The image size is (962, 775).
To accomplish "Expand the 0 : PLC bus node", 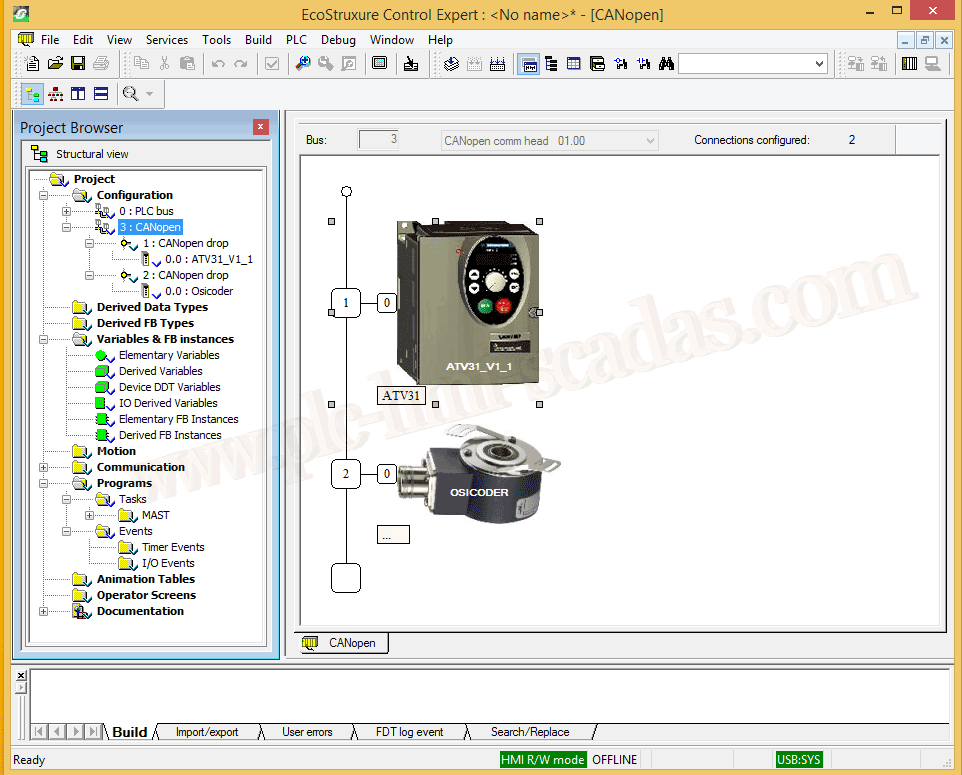I will (66, 211).
